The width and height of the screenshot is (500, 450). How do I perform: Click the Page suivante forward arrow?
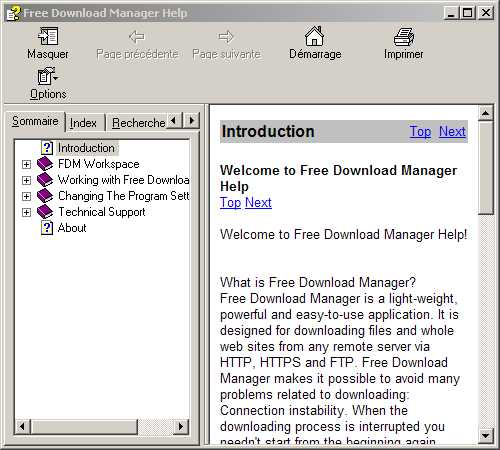click(226, 37)
